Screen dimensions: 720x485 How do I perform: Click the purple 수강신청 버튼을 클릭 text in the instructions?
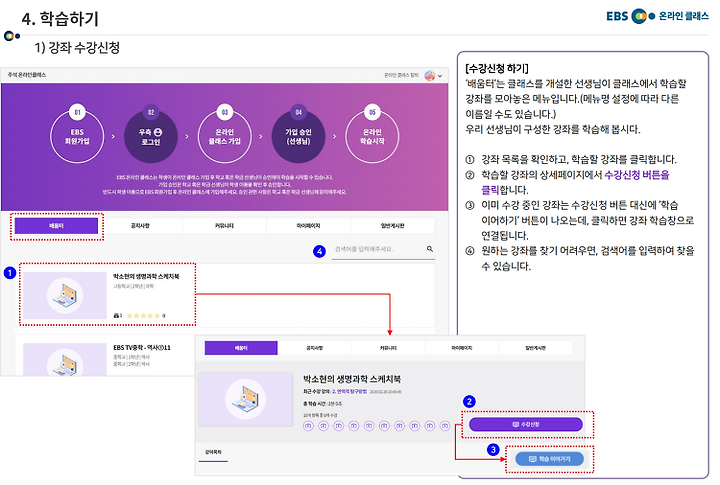pyautogui.click(x=575, y=182)
